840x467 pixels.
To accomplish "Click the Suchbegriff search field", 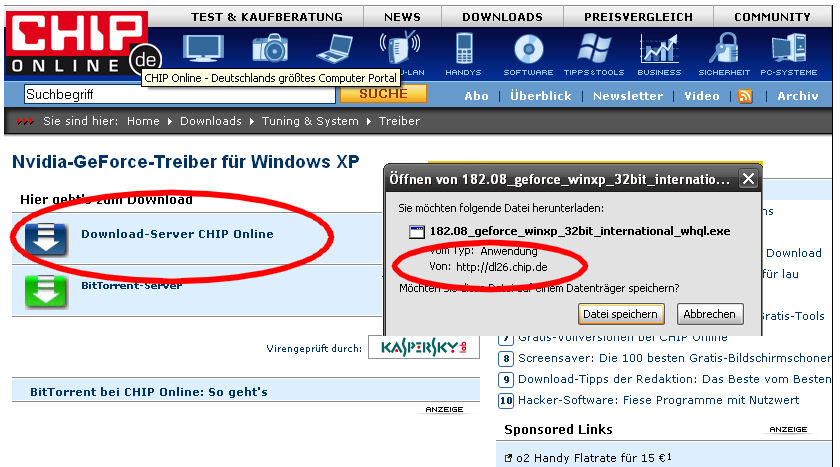I will point(179,94).
